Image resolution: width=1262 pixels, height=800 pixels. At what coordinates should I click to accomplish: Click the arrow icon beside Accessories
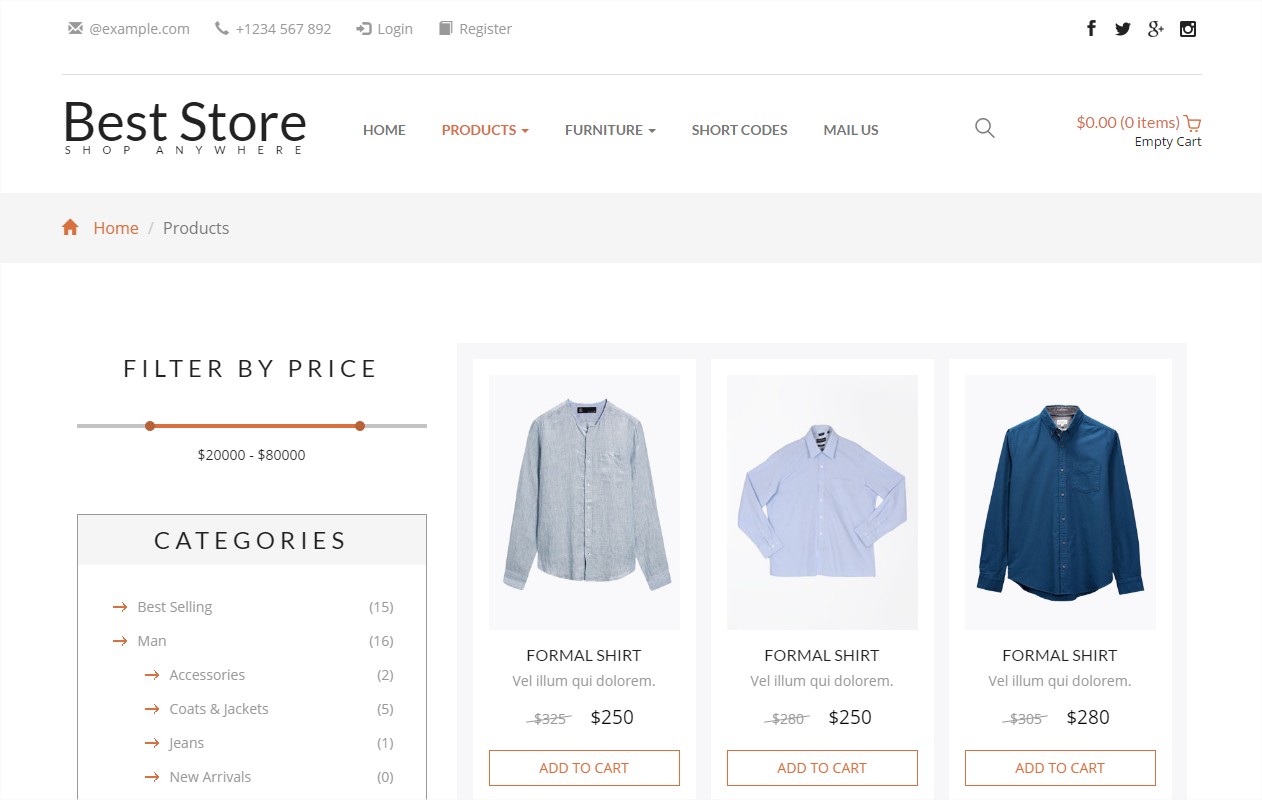point(152,675)
